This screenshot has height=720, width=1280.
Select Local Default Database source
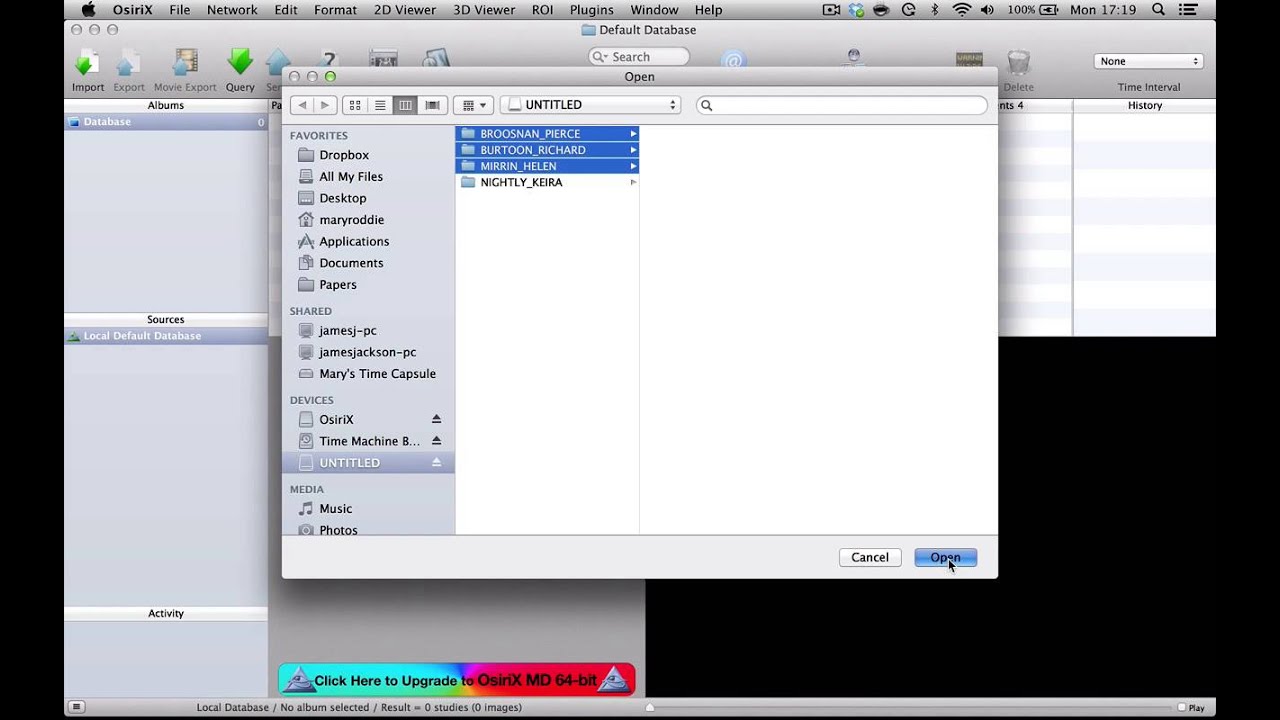pos(166,336)
